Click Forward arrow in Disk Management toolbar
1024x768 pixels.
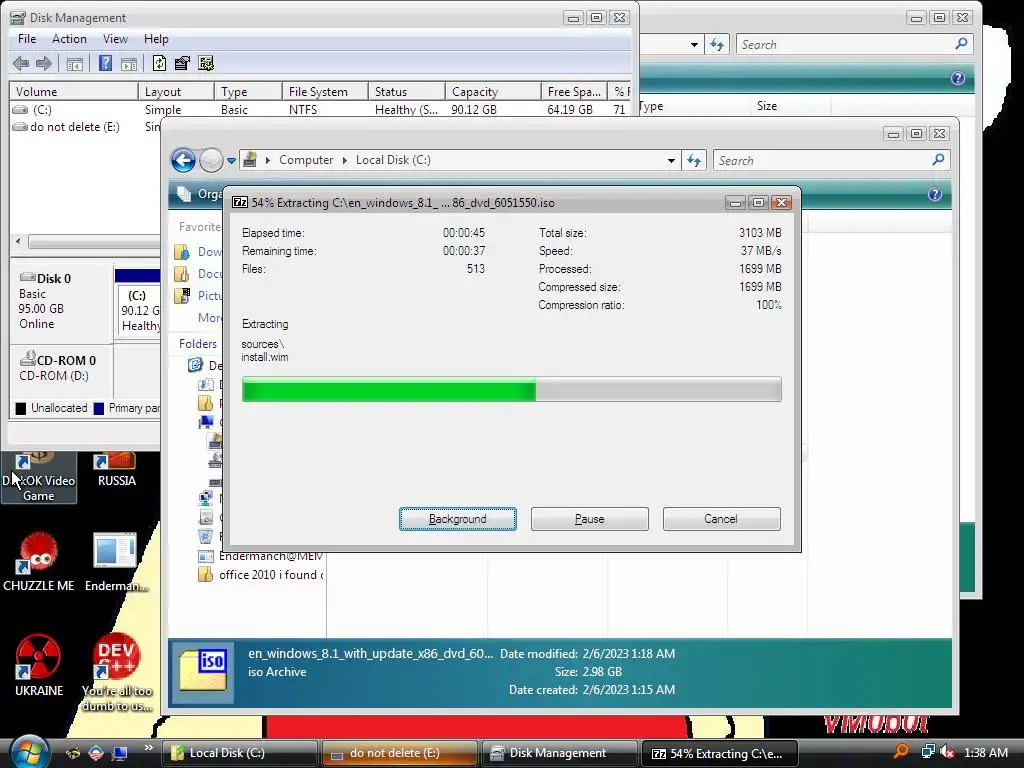click(44, 63)
